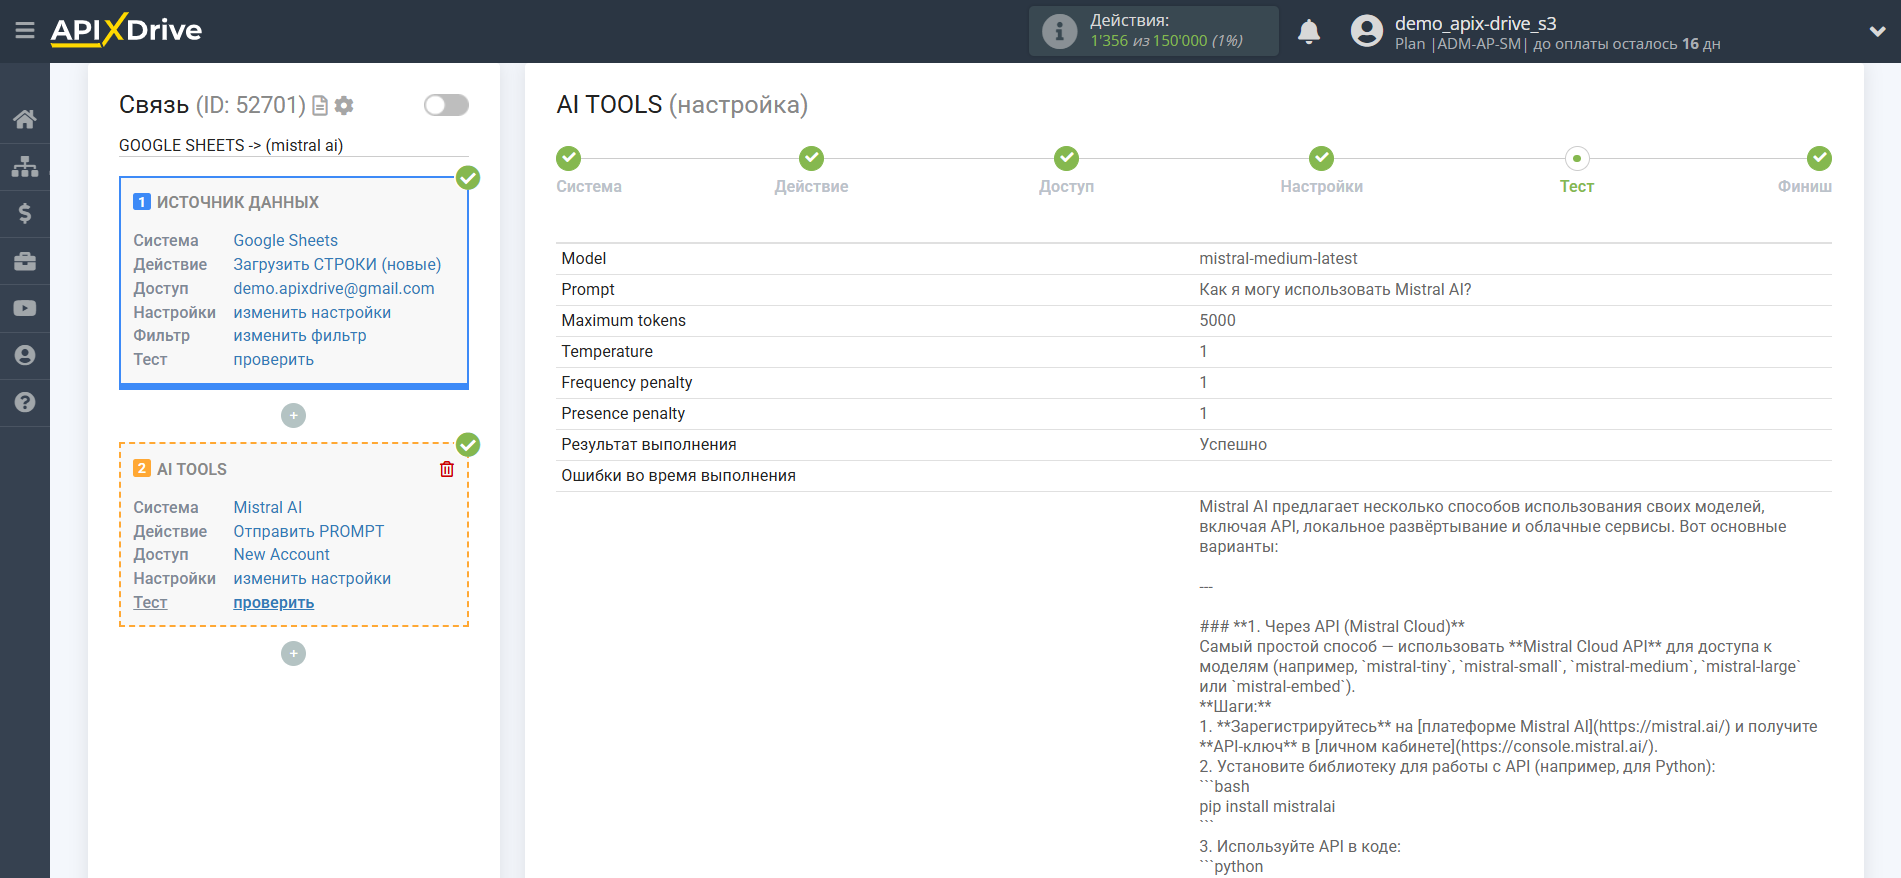Viewport: 1901px width, 878px height.
Task: Click the demo_apix-drive_s3 username
Action: (1475, 23)
